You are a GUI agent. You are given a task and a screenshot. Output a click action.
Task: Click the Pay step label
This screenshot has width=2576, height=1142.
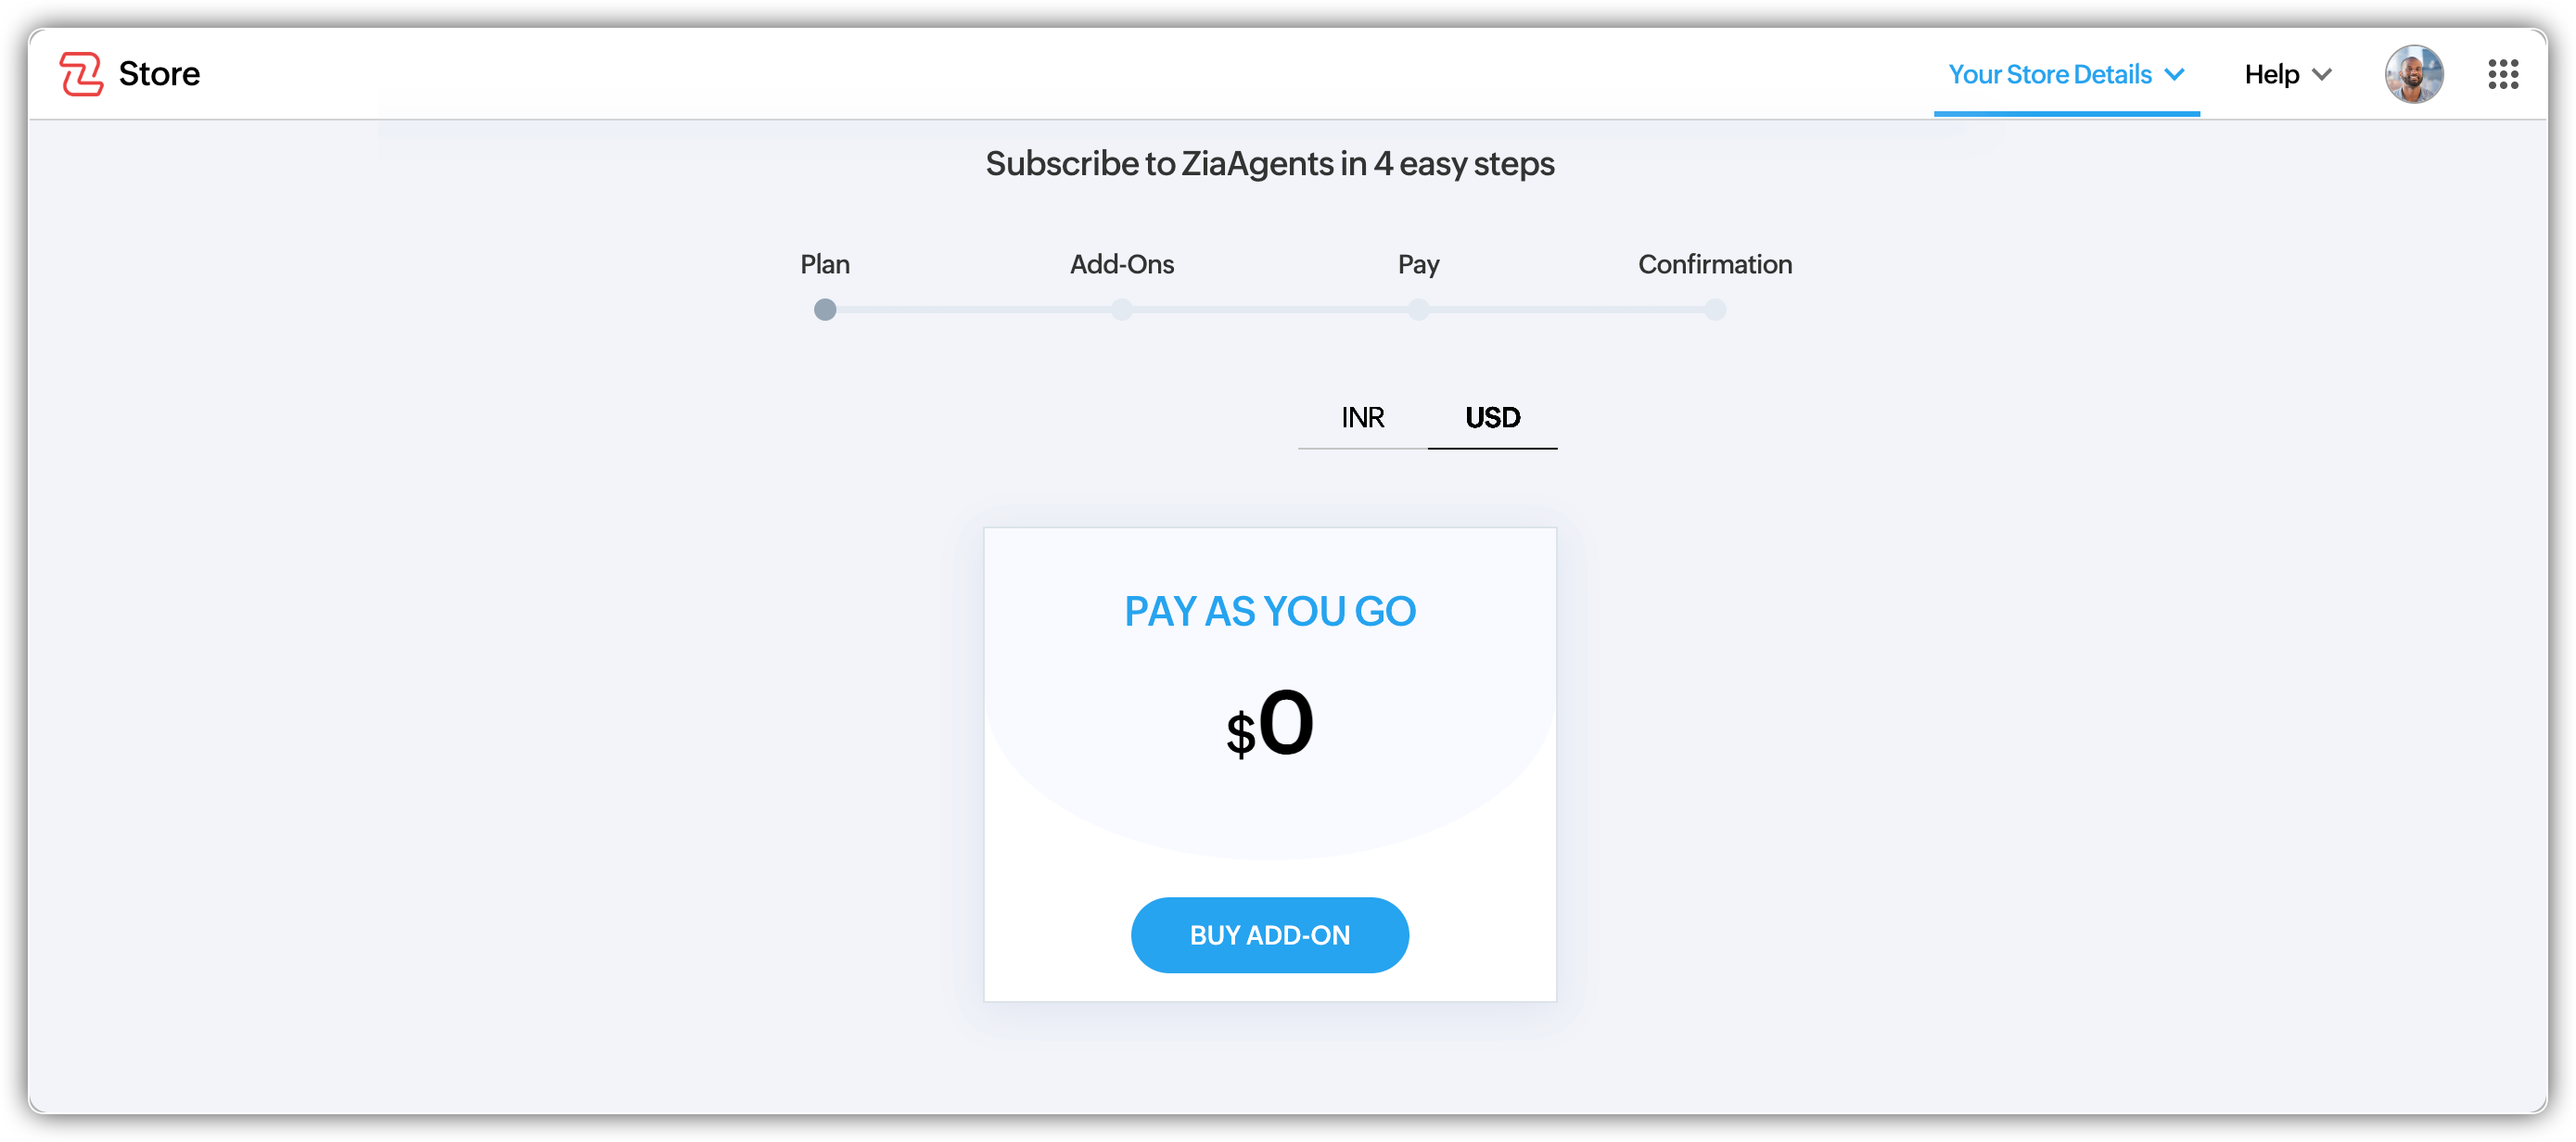pyautogui.click(x=1418, y=264)
